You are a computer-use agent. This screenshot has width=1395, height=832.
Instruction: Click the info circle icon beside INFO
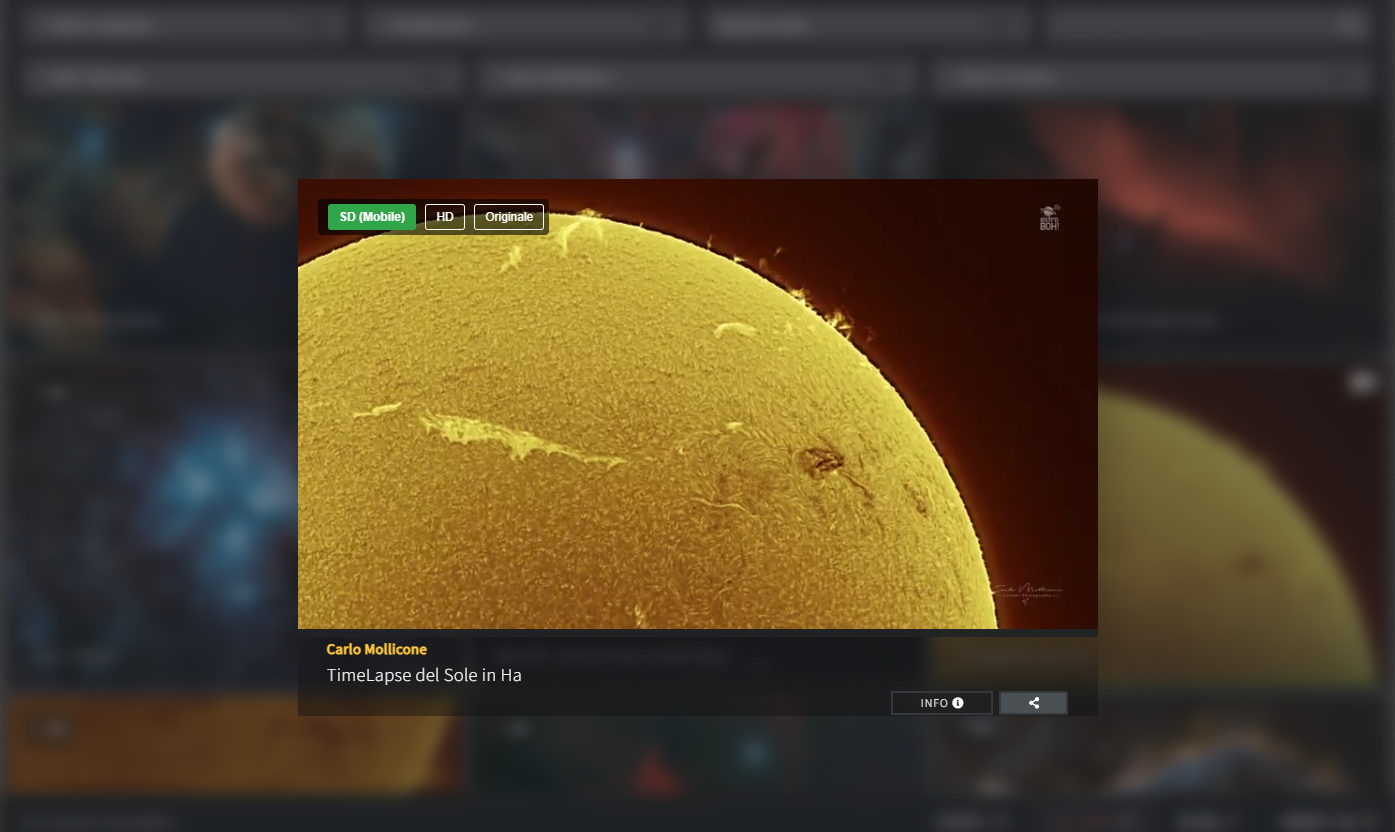pos(957,703)
